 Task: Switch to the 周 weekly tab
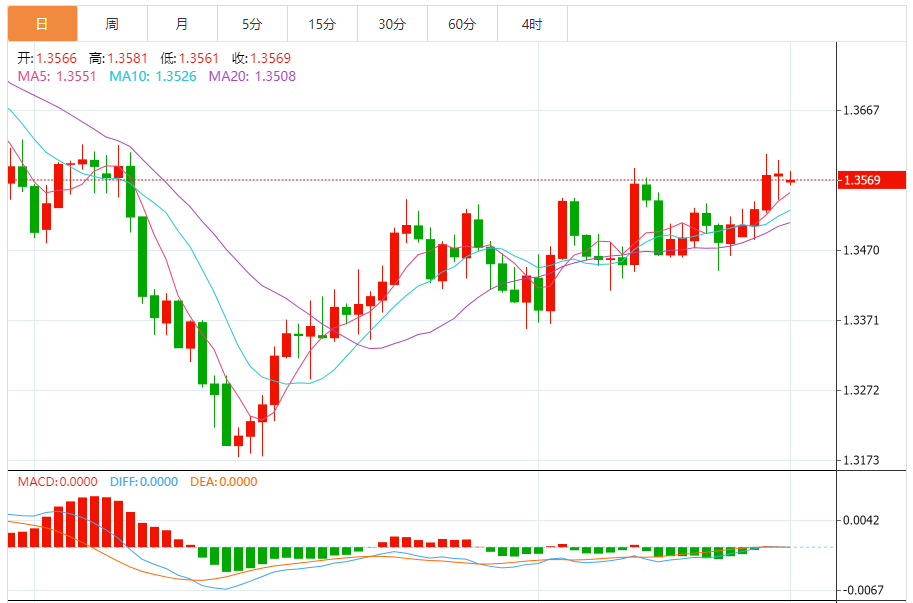pyautogui.click(x=112, y=24)
